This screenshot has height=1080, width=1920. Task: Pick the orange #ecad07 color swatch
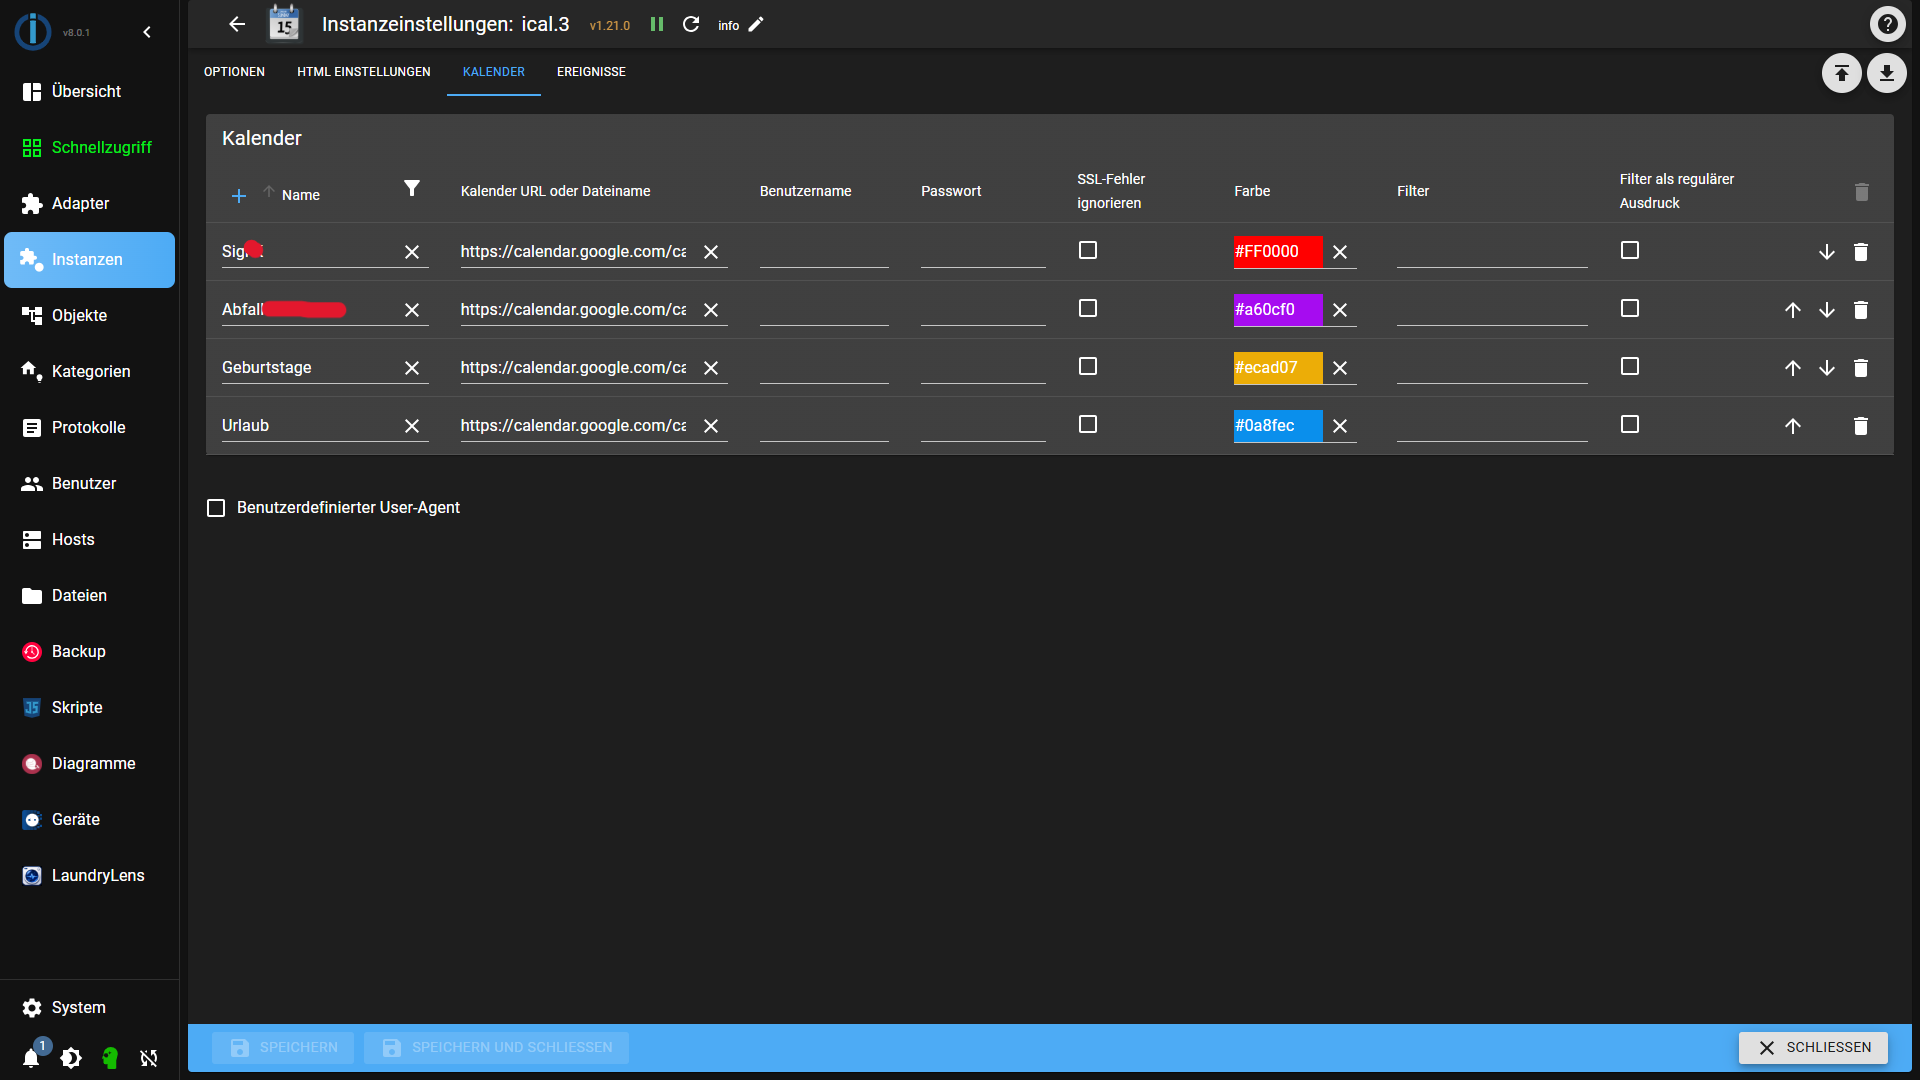point(1277,368)
